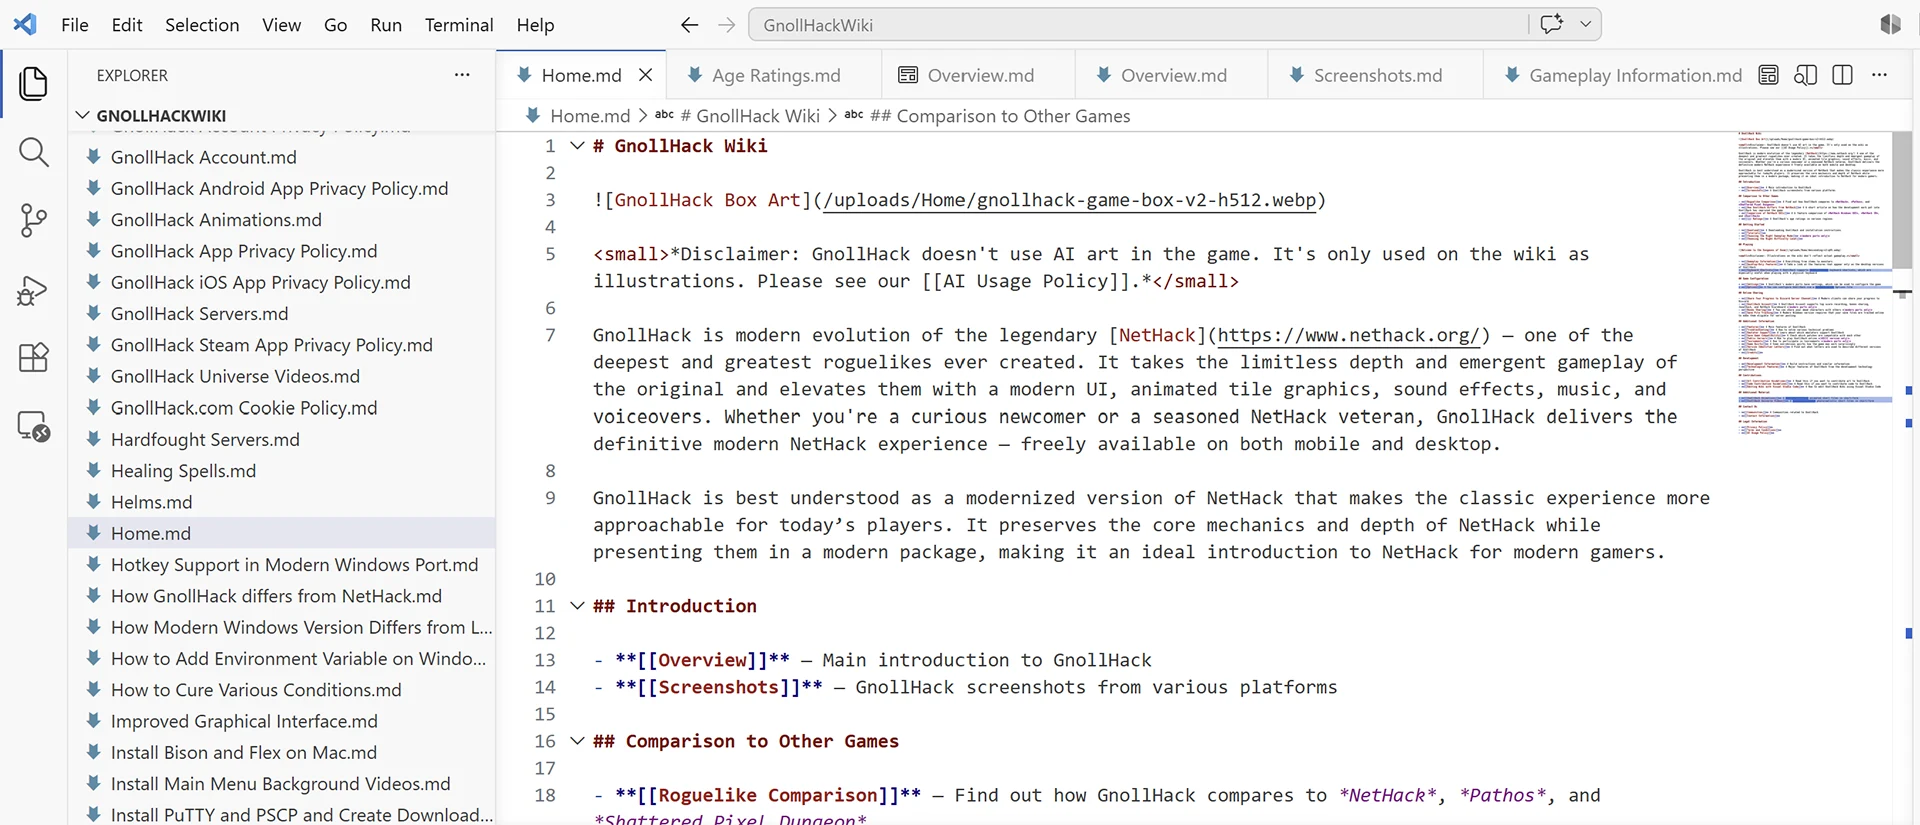Open the Remote Explorer view icon

(34, 427)
